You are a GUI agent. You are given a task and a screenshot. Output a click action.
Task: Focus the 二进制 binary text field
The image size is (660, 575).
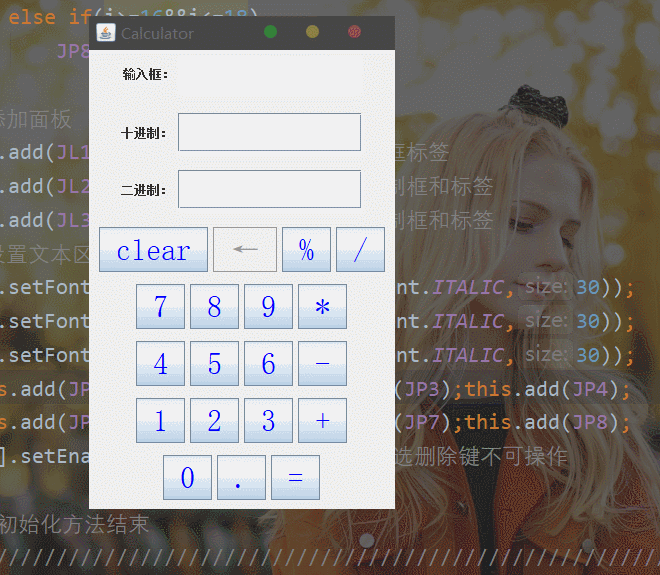click(269, 189)
